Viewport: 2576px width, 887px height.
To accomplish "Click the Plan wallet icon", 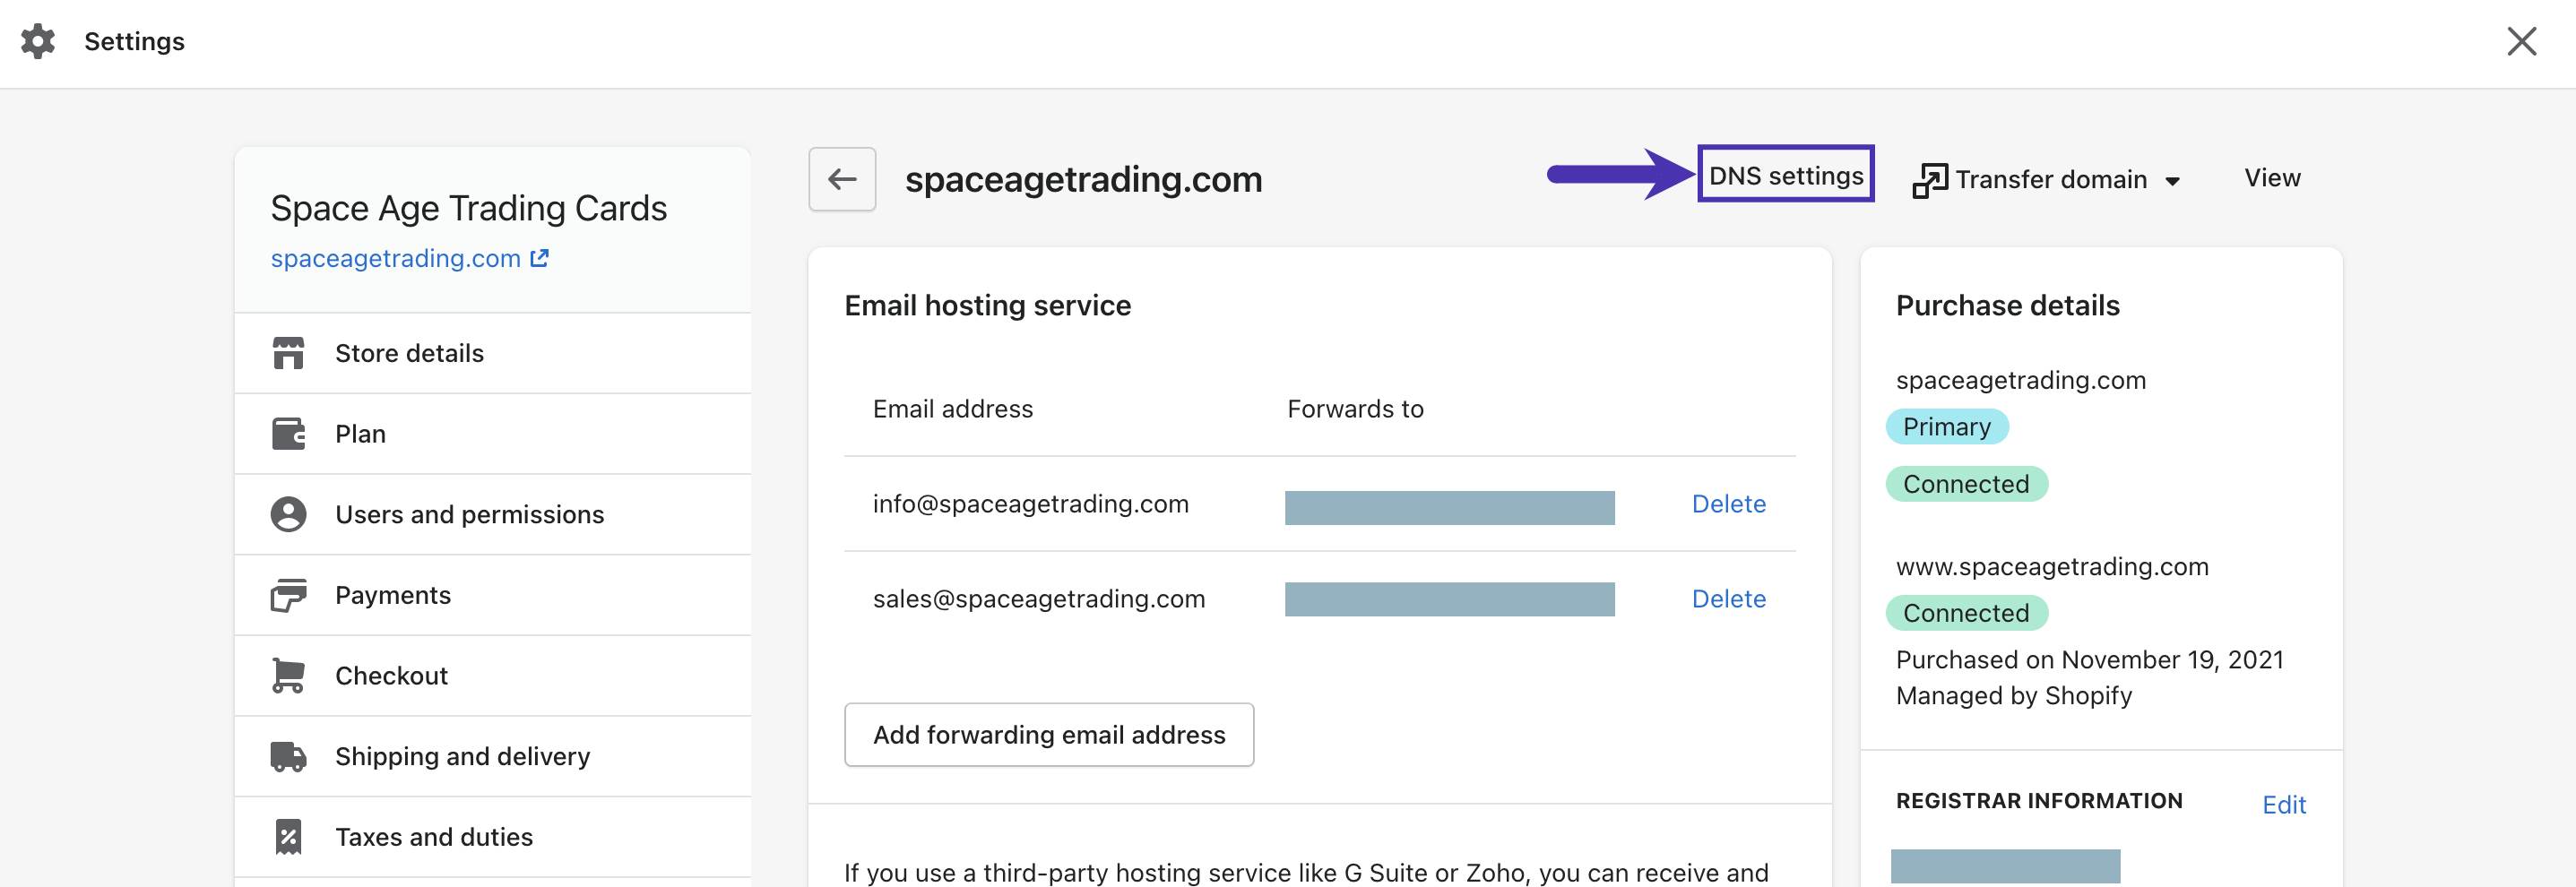I will (x=288, y=434).
